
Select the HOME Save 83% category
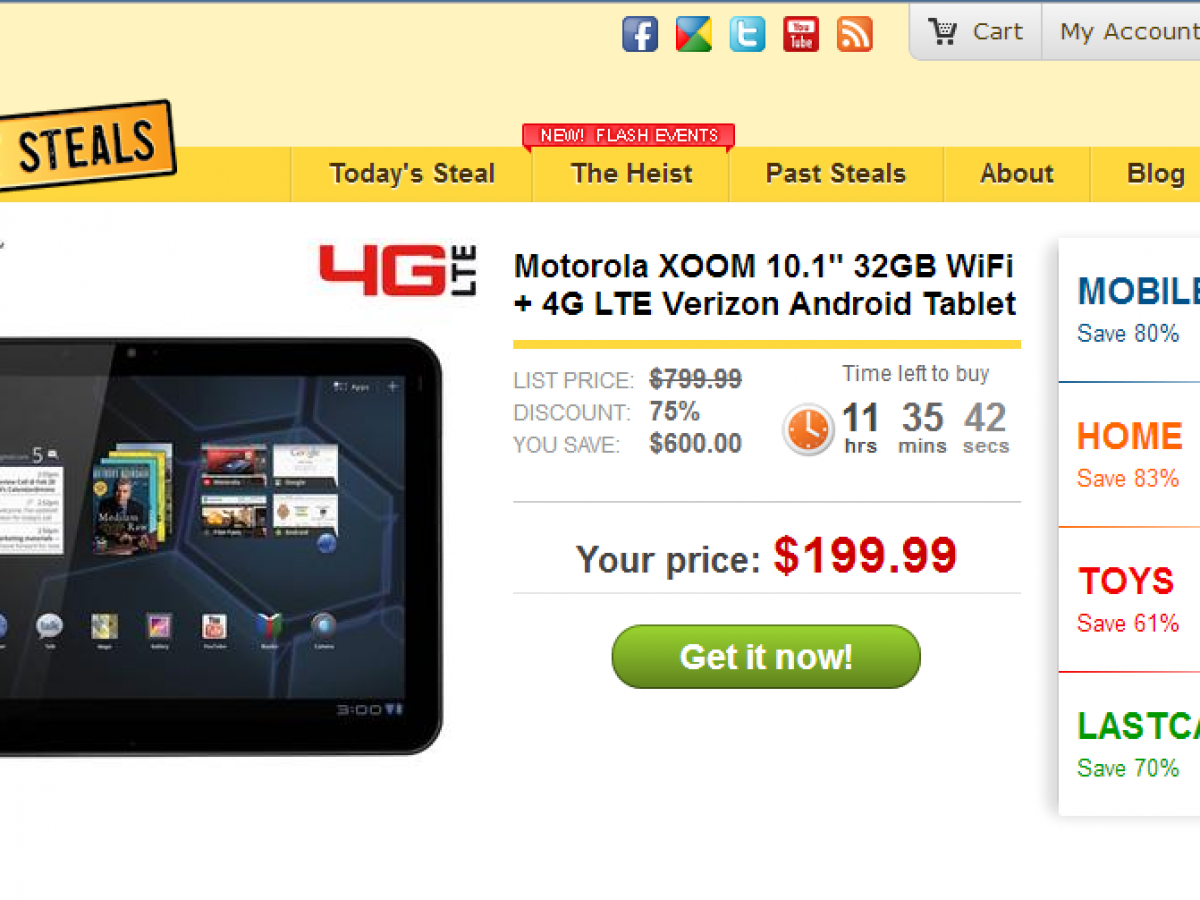point(1129,455)
